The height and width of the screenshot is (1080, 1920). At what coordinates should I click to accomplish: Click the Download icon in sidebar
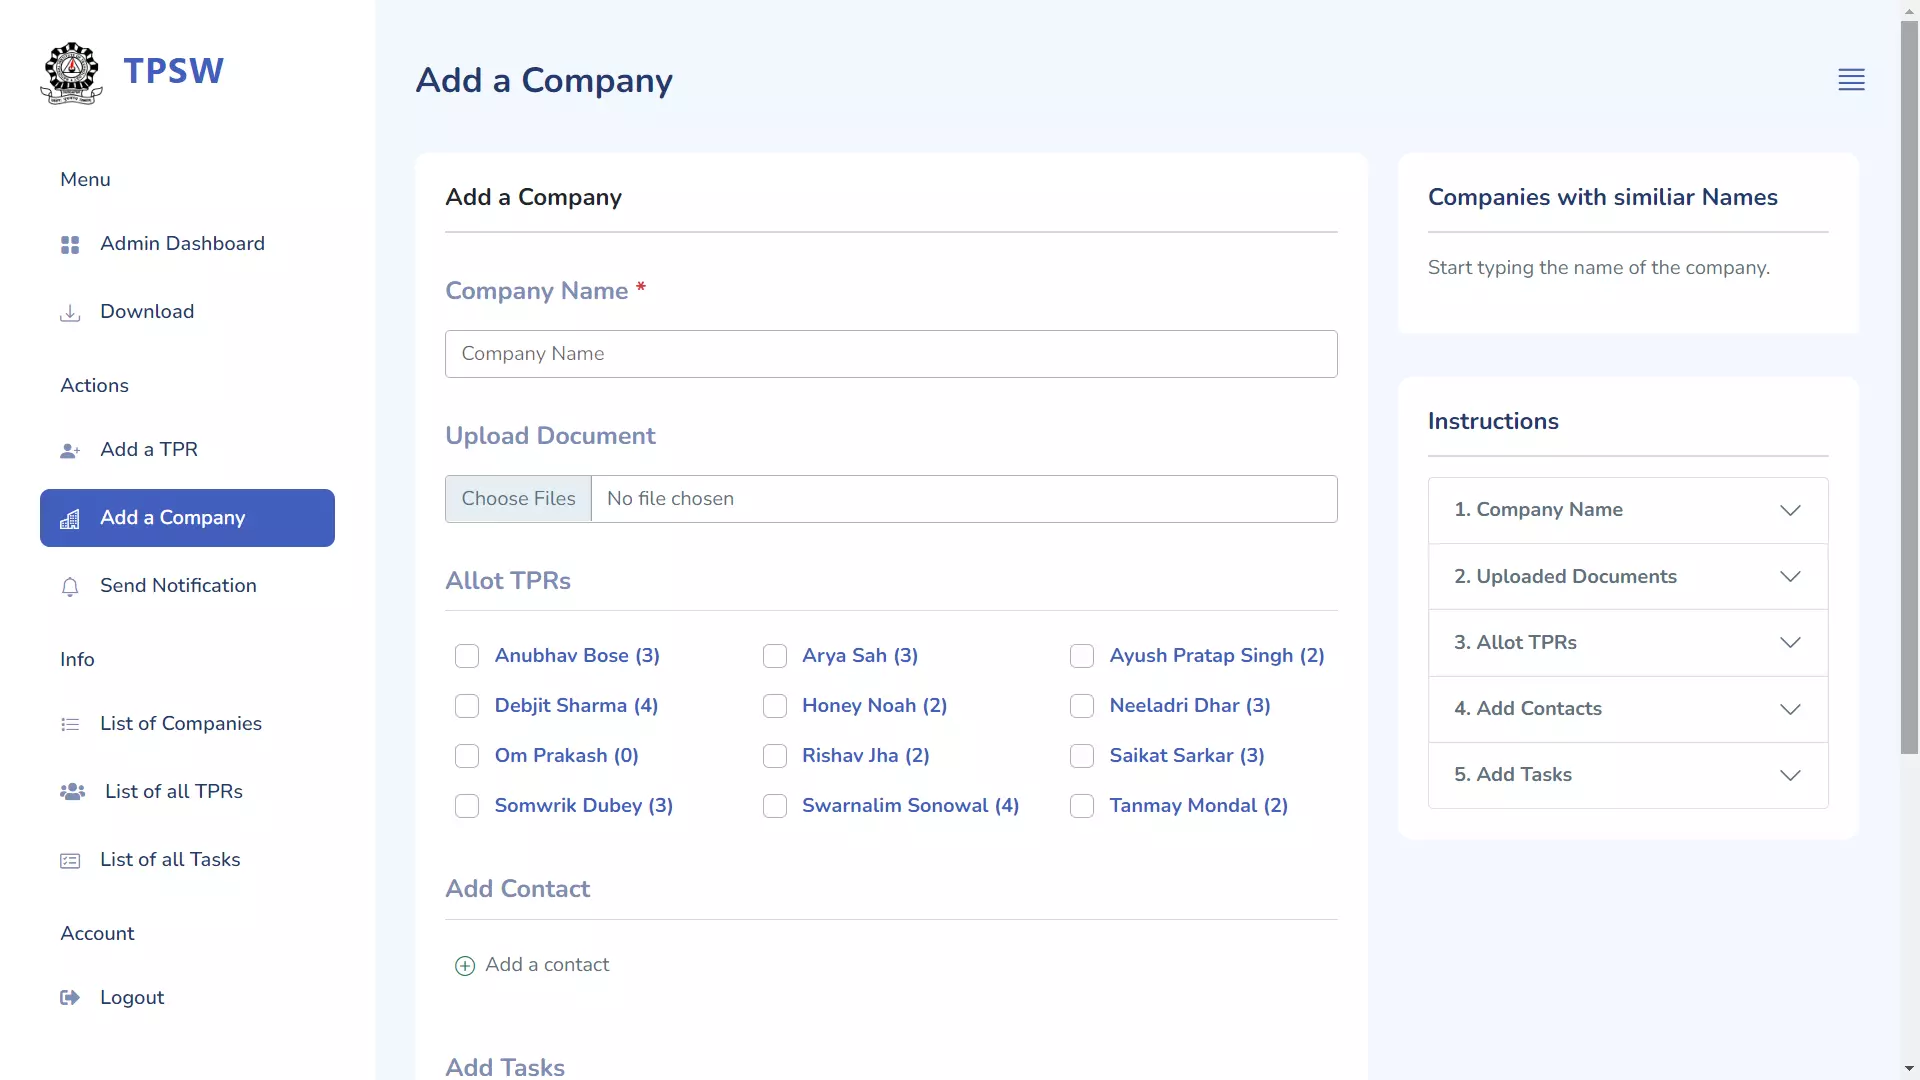click(69, 313)
